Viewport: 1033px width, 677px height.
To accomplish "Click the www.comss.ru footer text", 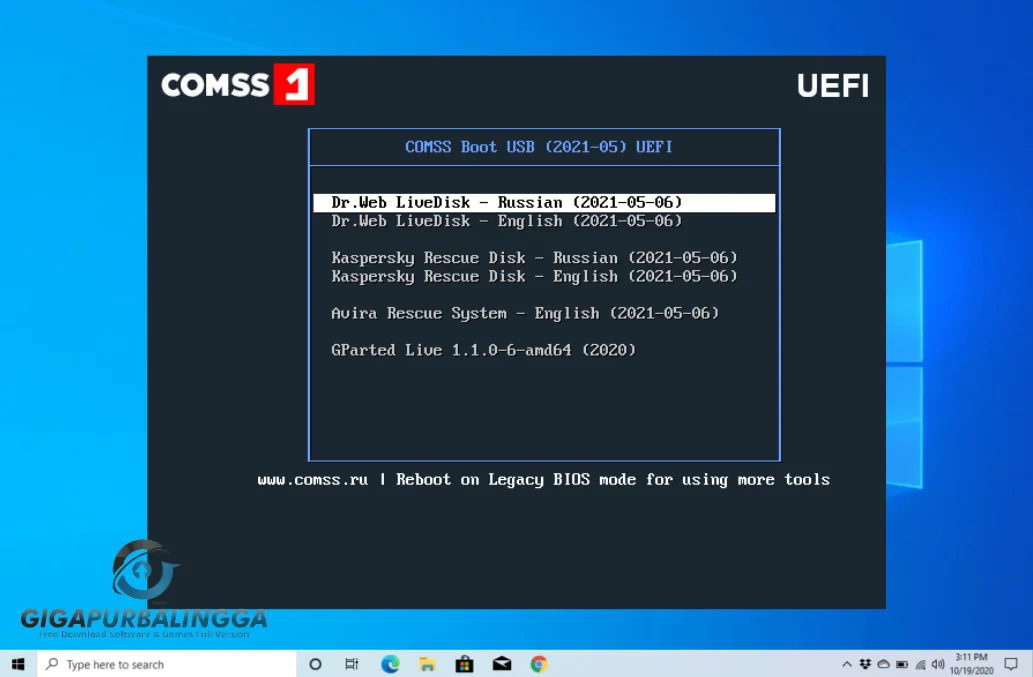I will coord(313,479).
